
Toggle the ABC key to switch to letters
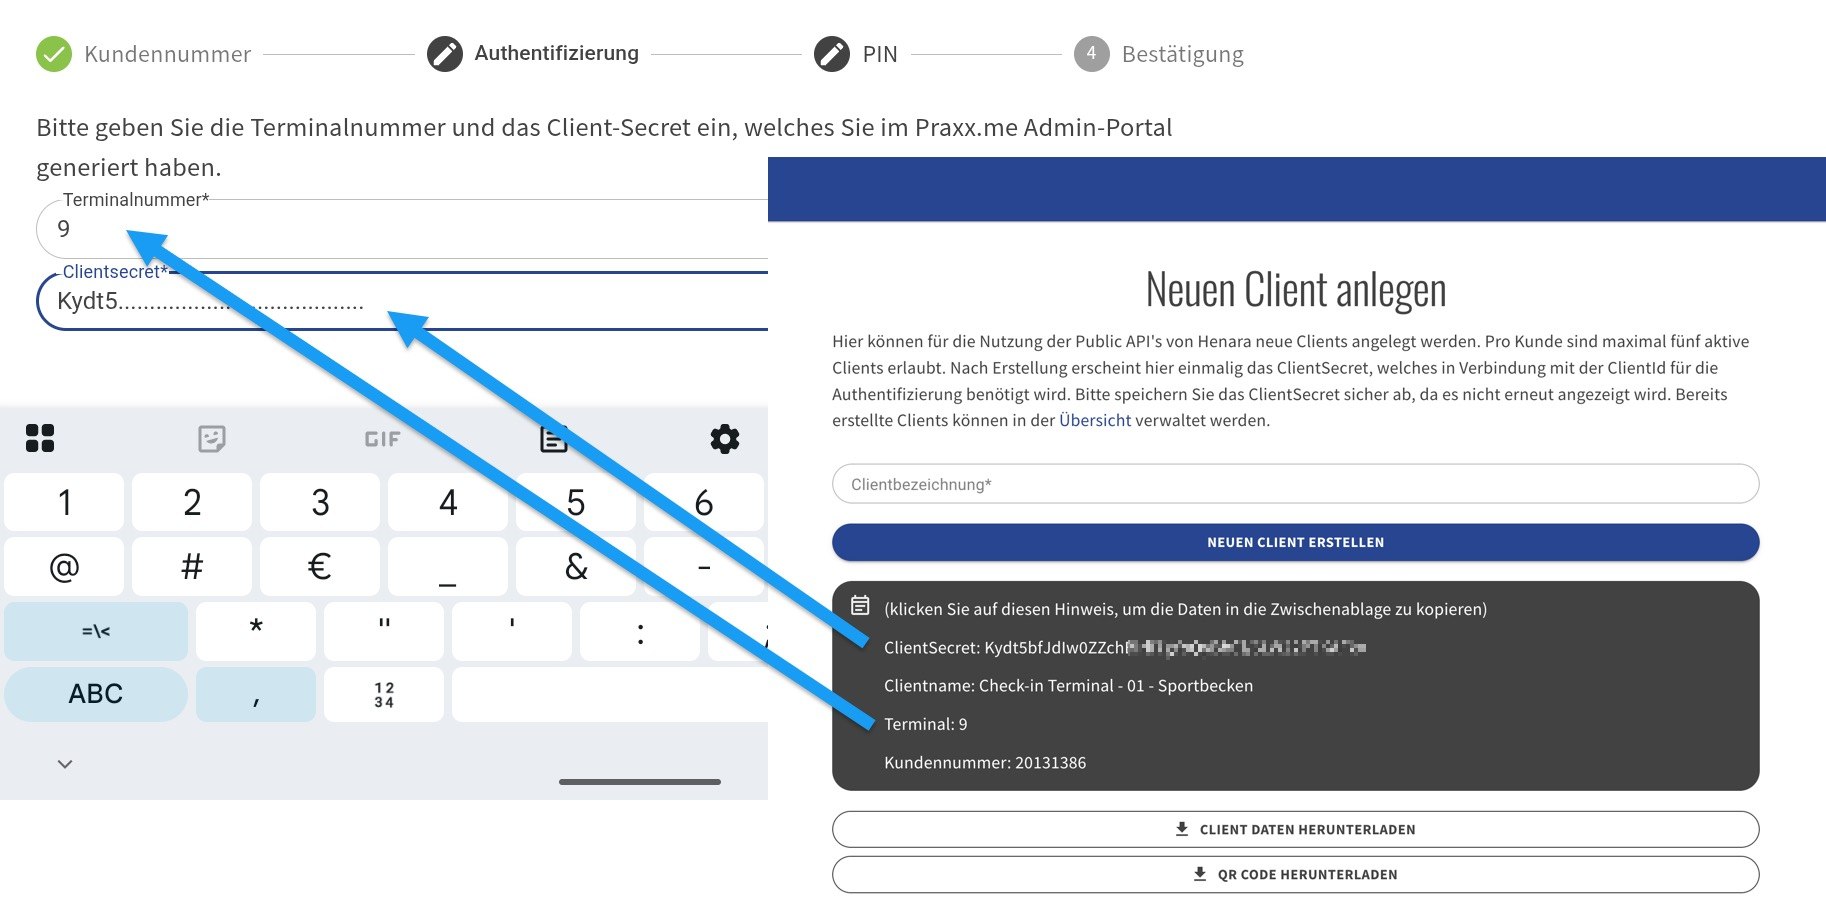click(96, 693)
